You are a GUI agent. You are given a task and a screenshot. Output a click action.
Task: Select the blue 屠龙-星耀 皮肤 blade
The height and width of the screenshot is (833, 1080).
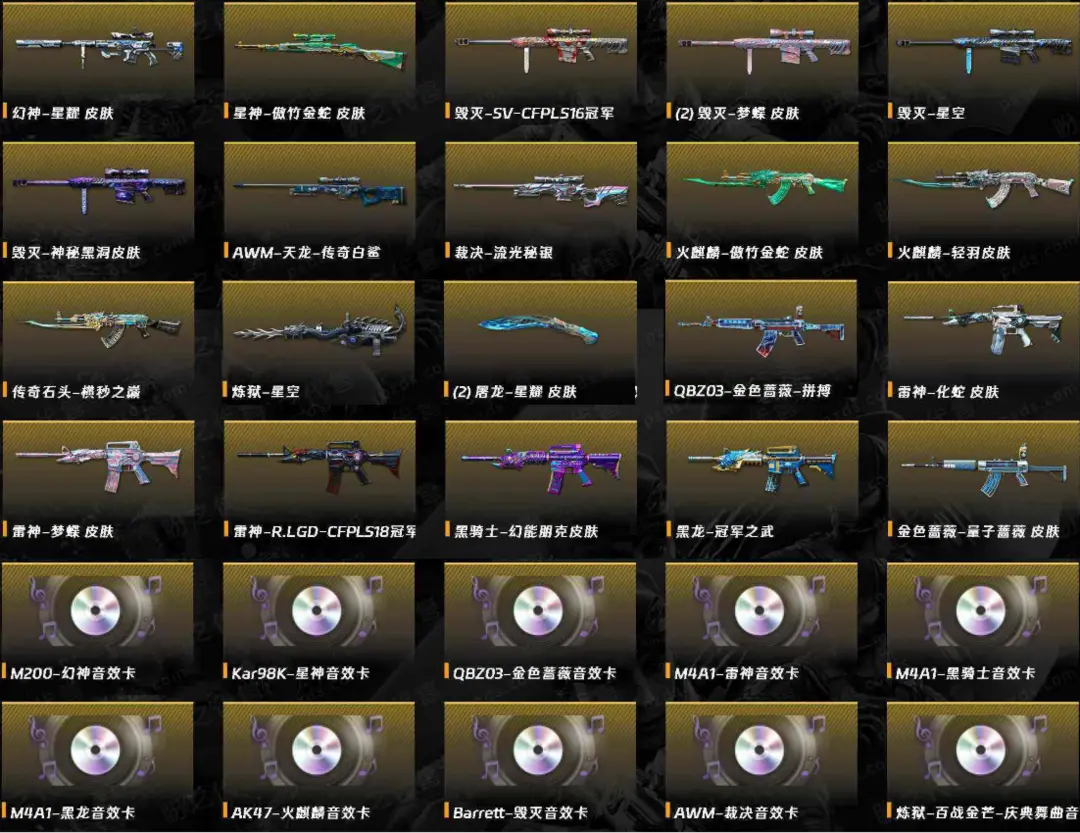537,329
